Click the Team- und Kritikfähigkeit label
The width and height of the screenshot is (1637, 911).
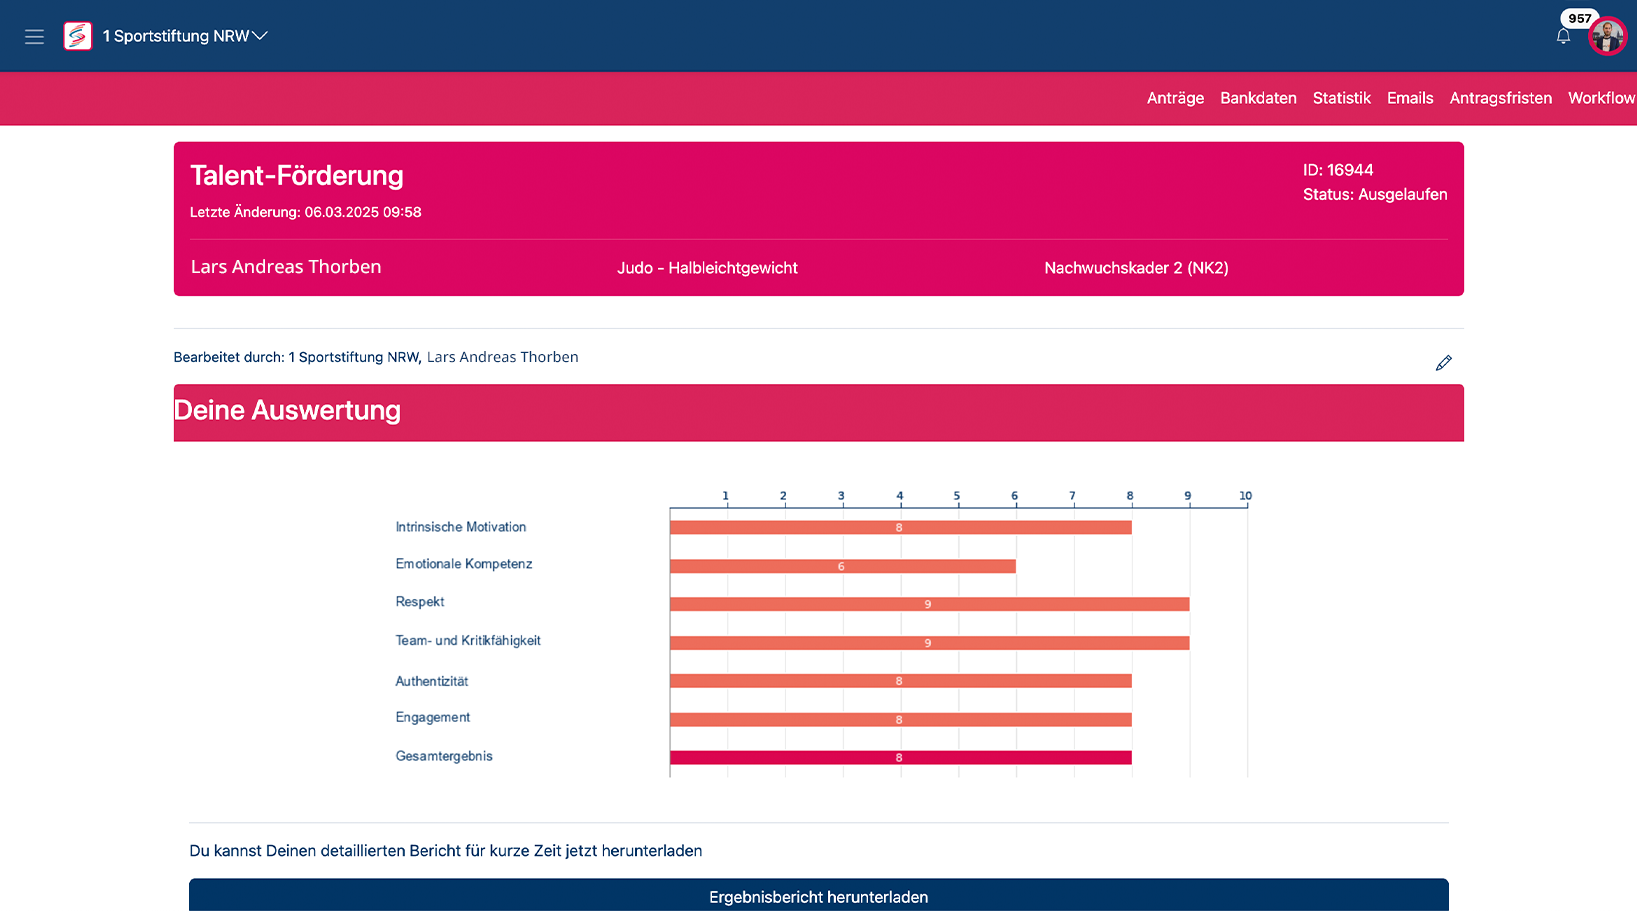[x=468, y=641]
